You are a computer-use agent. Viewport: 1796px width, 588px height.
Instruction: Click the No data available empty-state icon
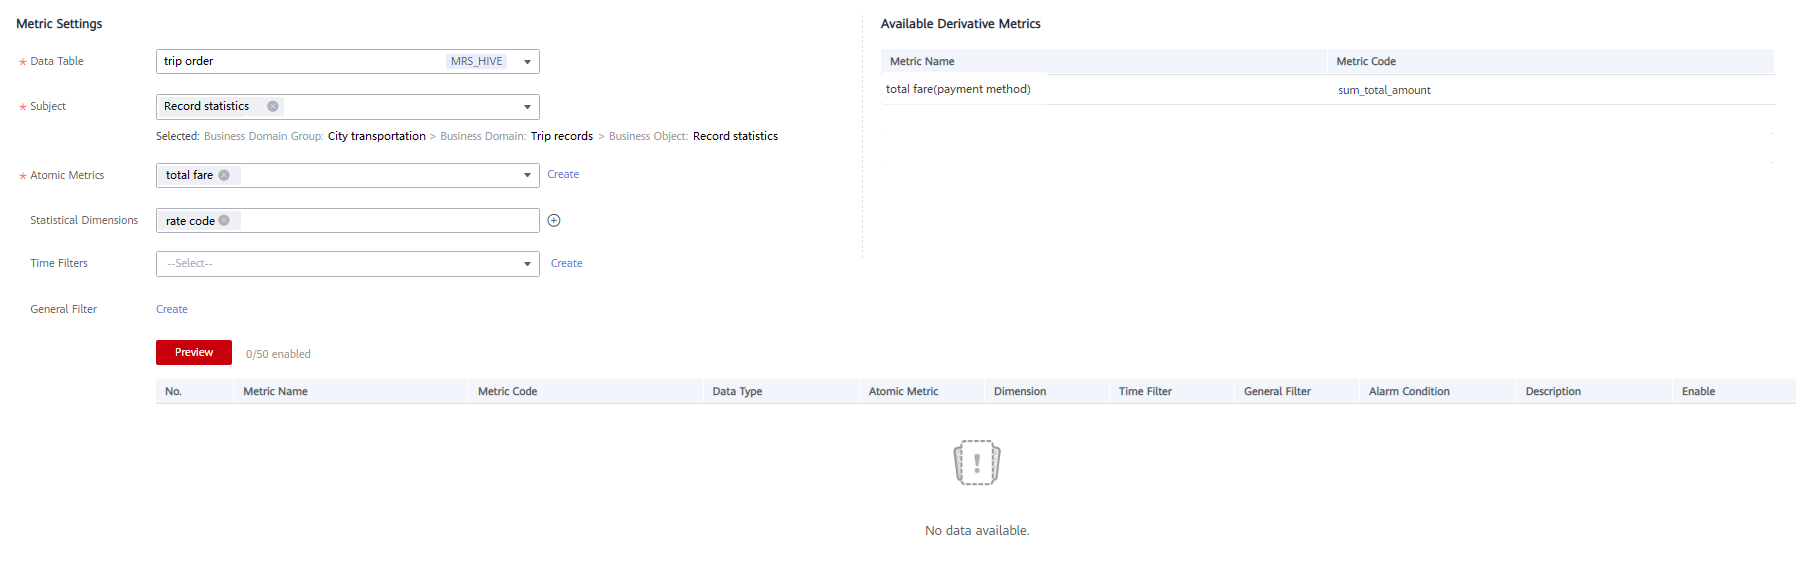pos(977,463)
